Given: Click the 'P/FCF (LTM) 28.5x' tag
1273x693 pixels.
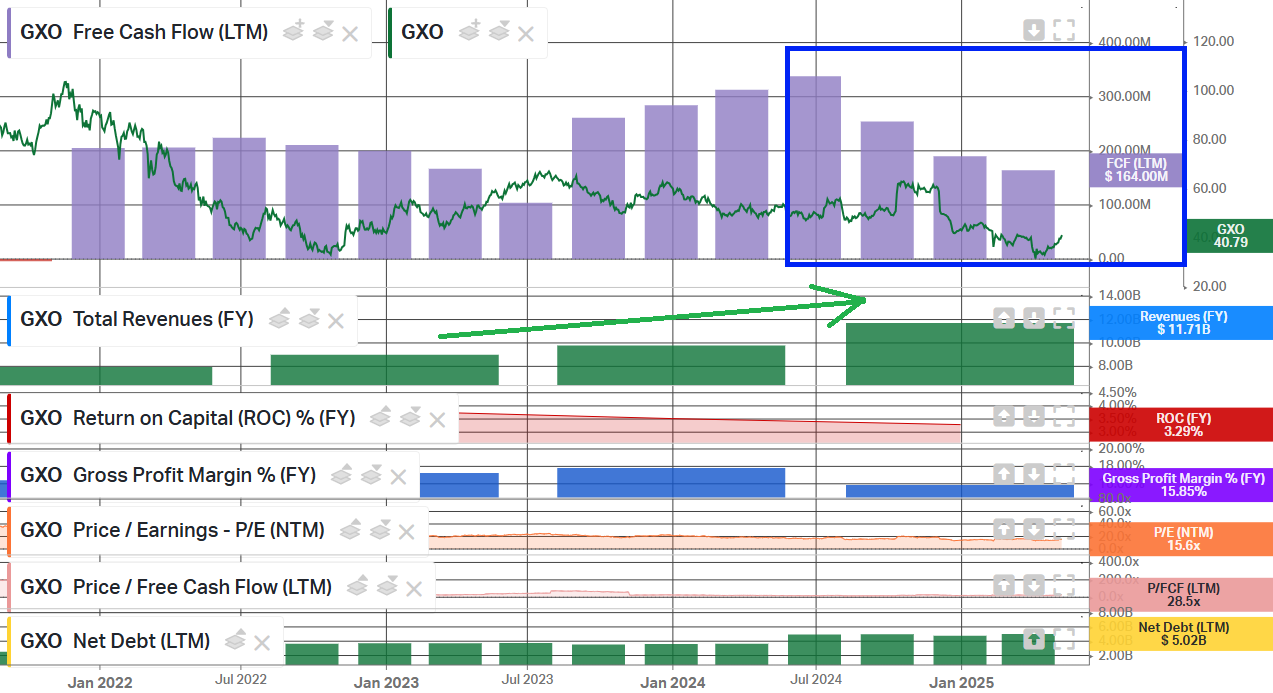Looking at the screenshot, I should 1181,595.
